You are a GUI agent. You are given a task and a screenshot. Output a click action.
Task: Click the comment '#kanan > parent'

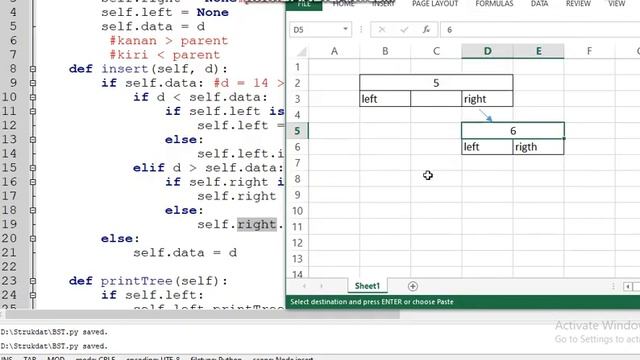point(169,41)
